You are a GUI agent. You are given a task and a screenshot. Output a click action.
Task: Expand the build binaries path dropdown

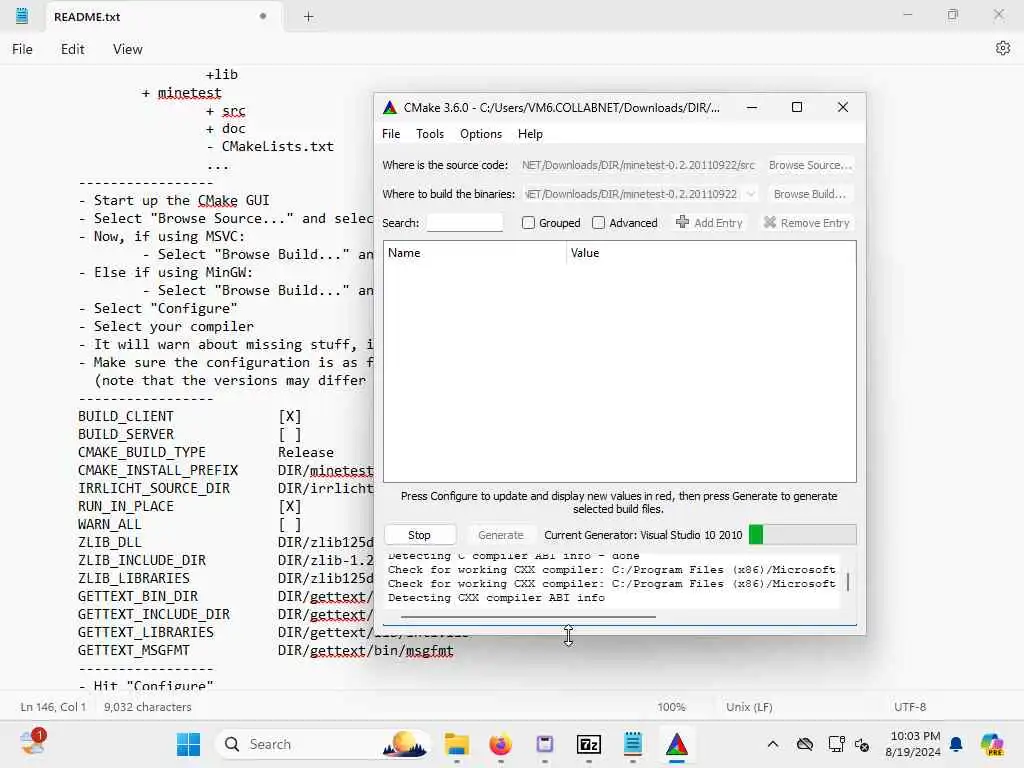[x=750, y=194]
